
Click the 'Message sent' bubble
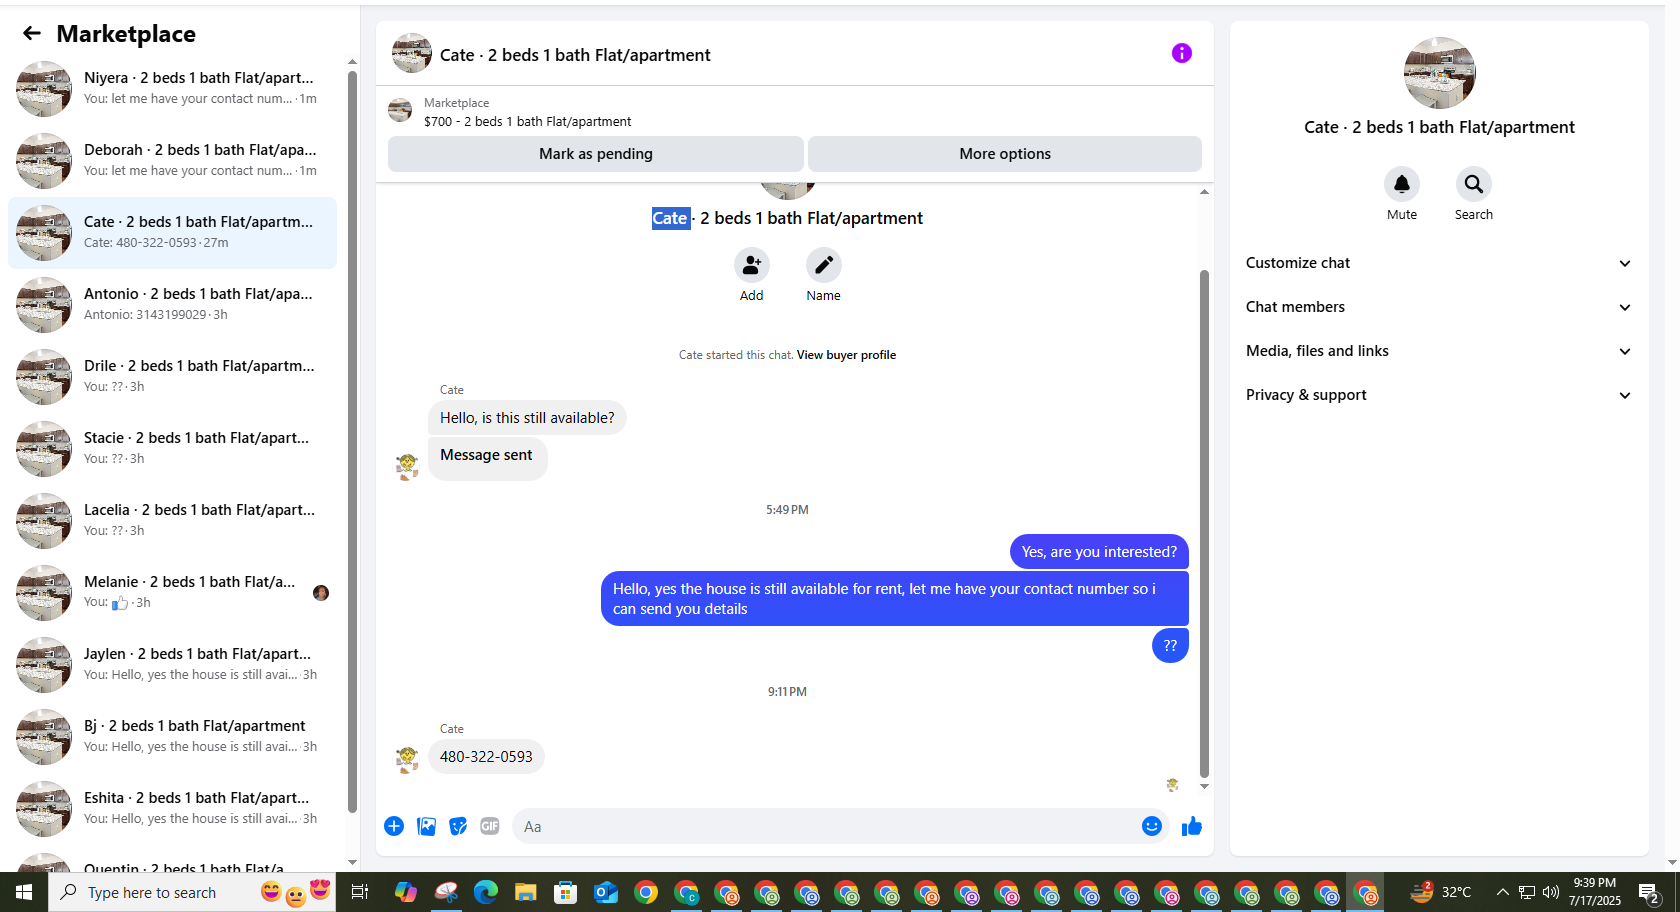[x=487, y=458]
